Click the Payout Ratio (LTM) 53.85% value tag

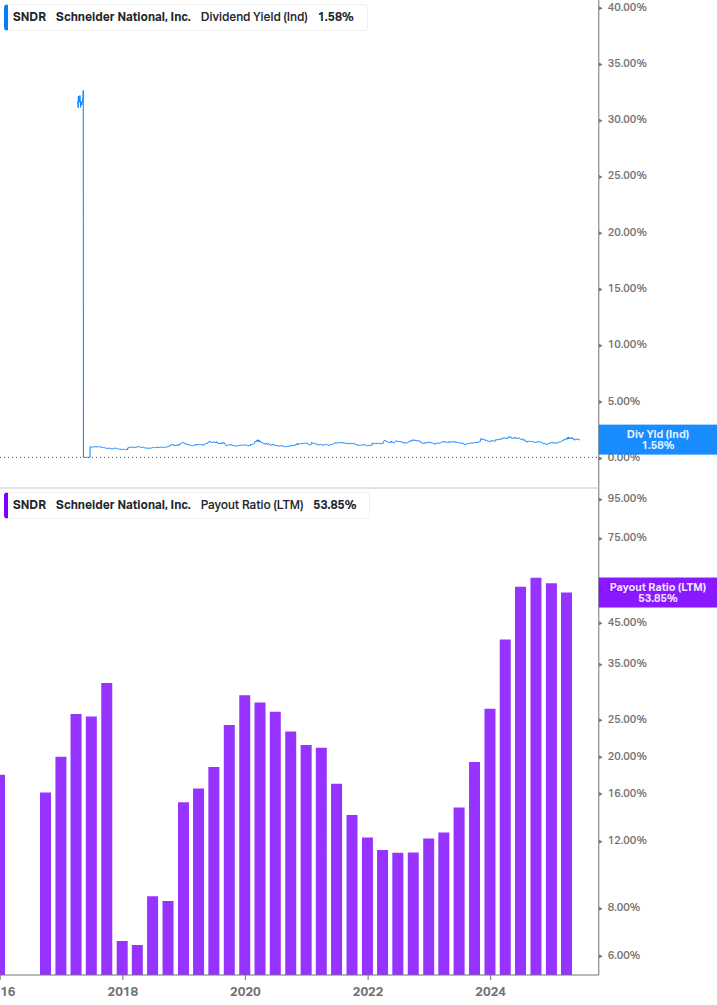point(658,593)
